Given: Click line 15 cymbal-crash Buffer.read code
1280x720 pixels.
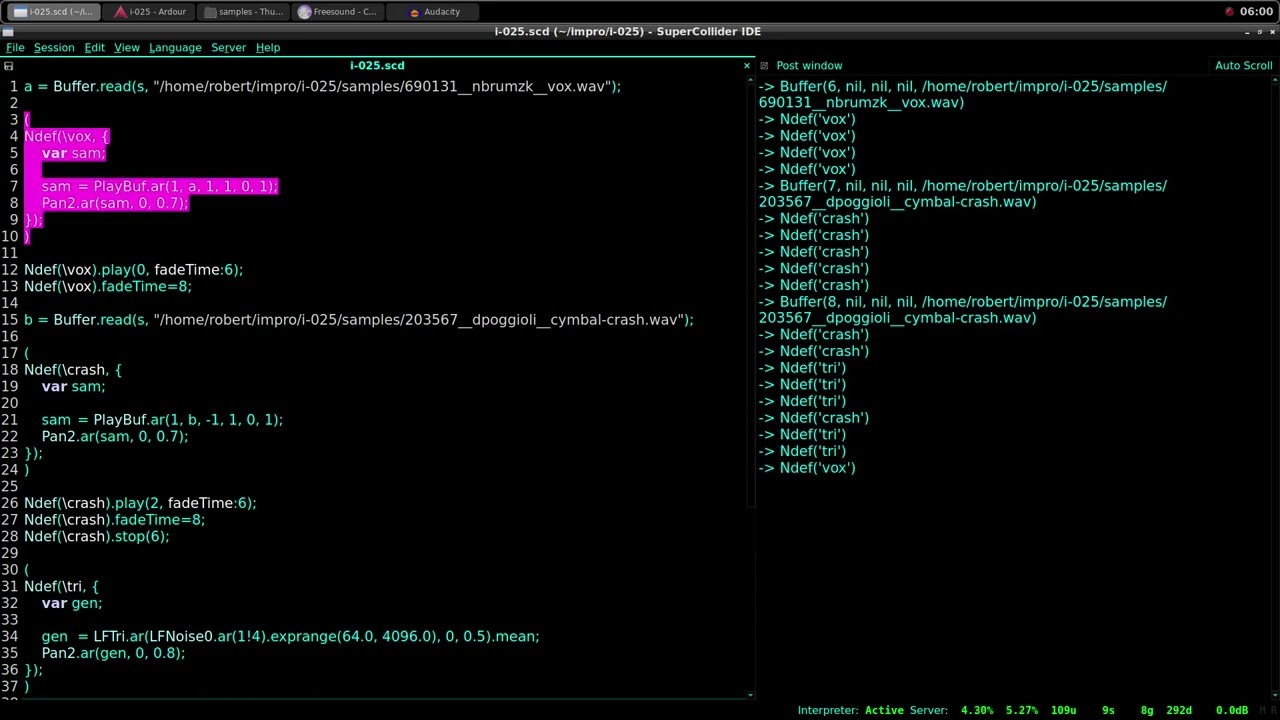Looking at the screenshot, I should (358, 319).
